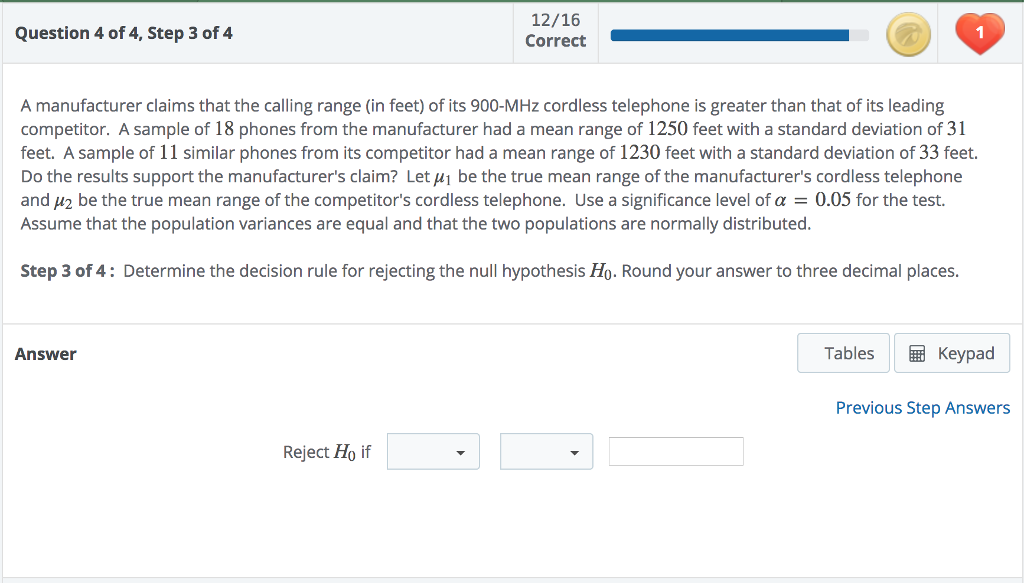1024x583 pixels.
Task: Click the 12/16 Correct score label
Action: coord(555,32)
